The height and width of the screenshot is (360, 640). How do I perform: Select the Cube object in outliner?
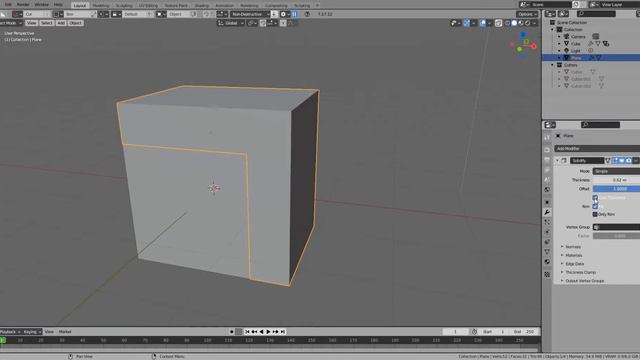[576, 44]
